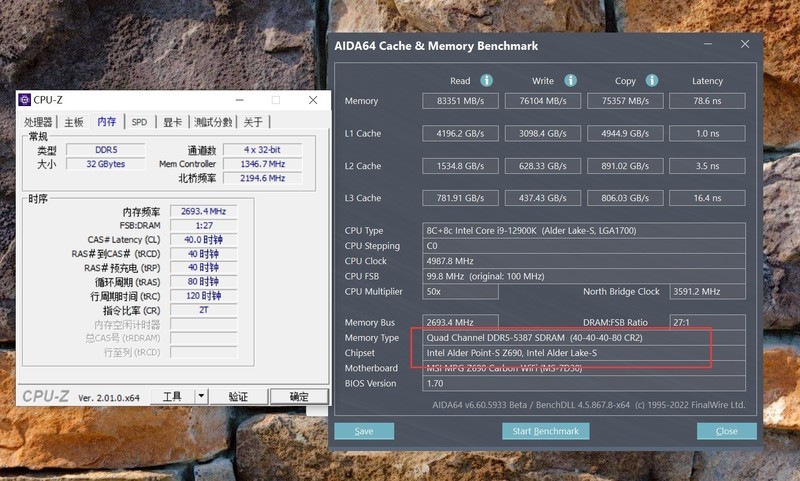Click the CPU-Z title bar logo icon
800x481 pixels.
pos(24,99)
